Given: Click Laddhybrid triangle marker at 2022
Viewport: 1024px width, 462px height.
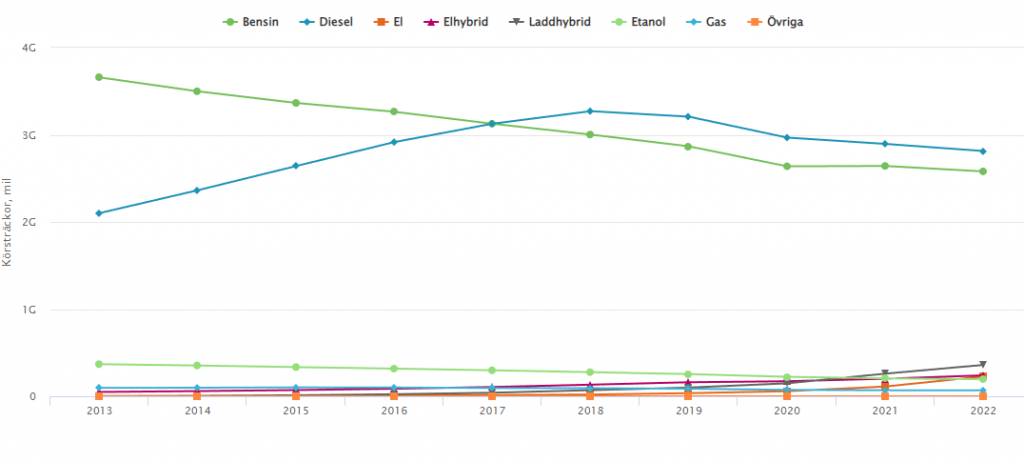Looking at the screenshot, I should pyautogui.click(x=983, y=365).
